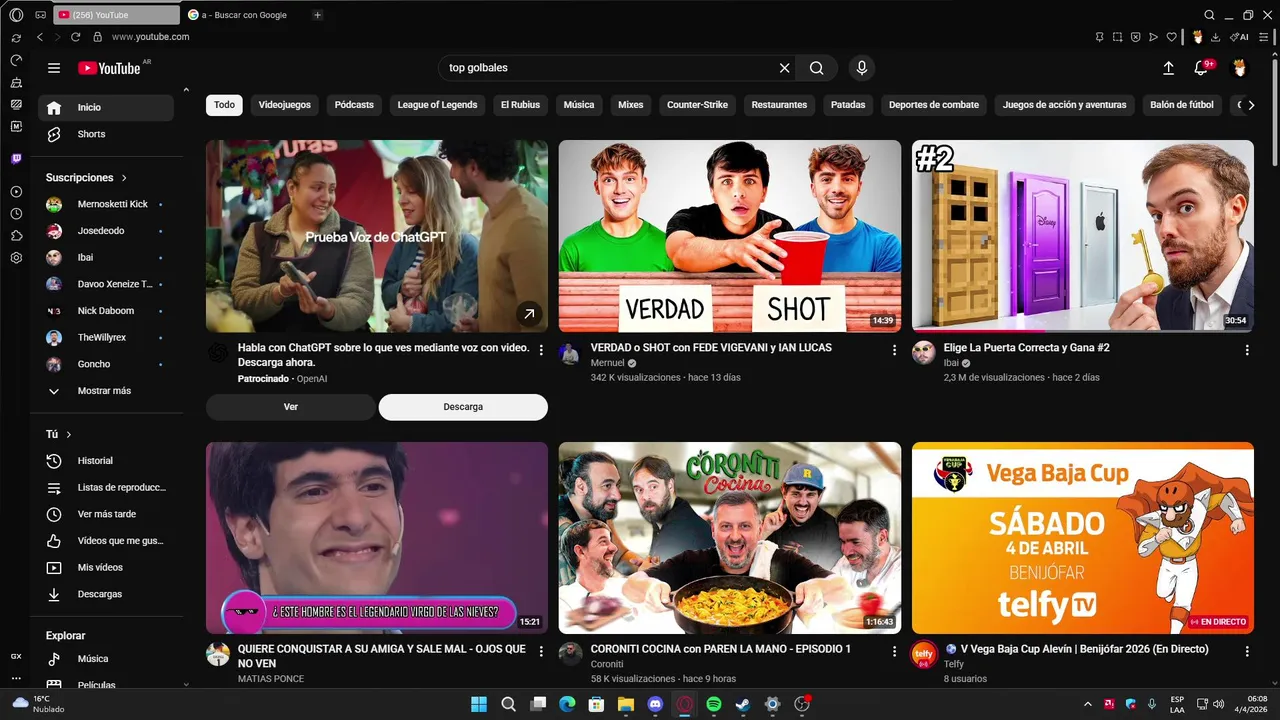This screenshot has height=720, width=1280.
Task: Open Opera sidebar settings gear
Action: click(x=16, y=258)
